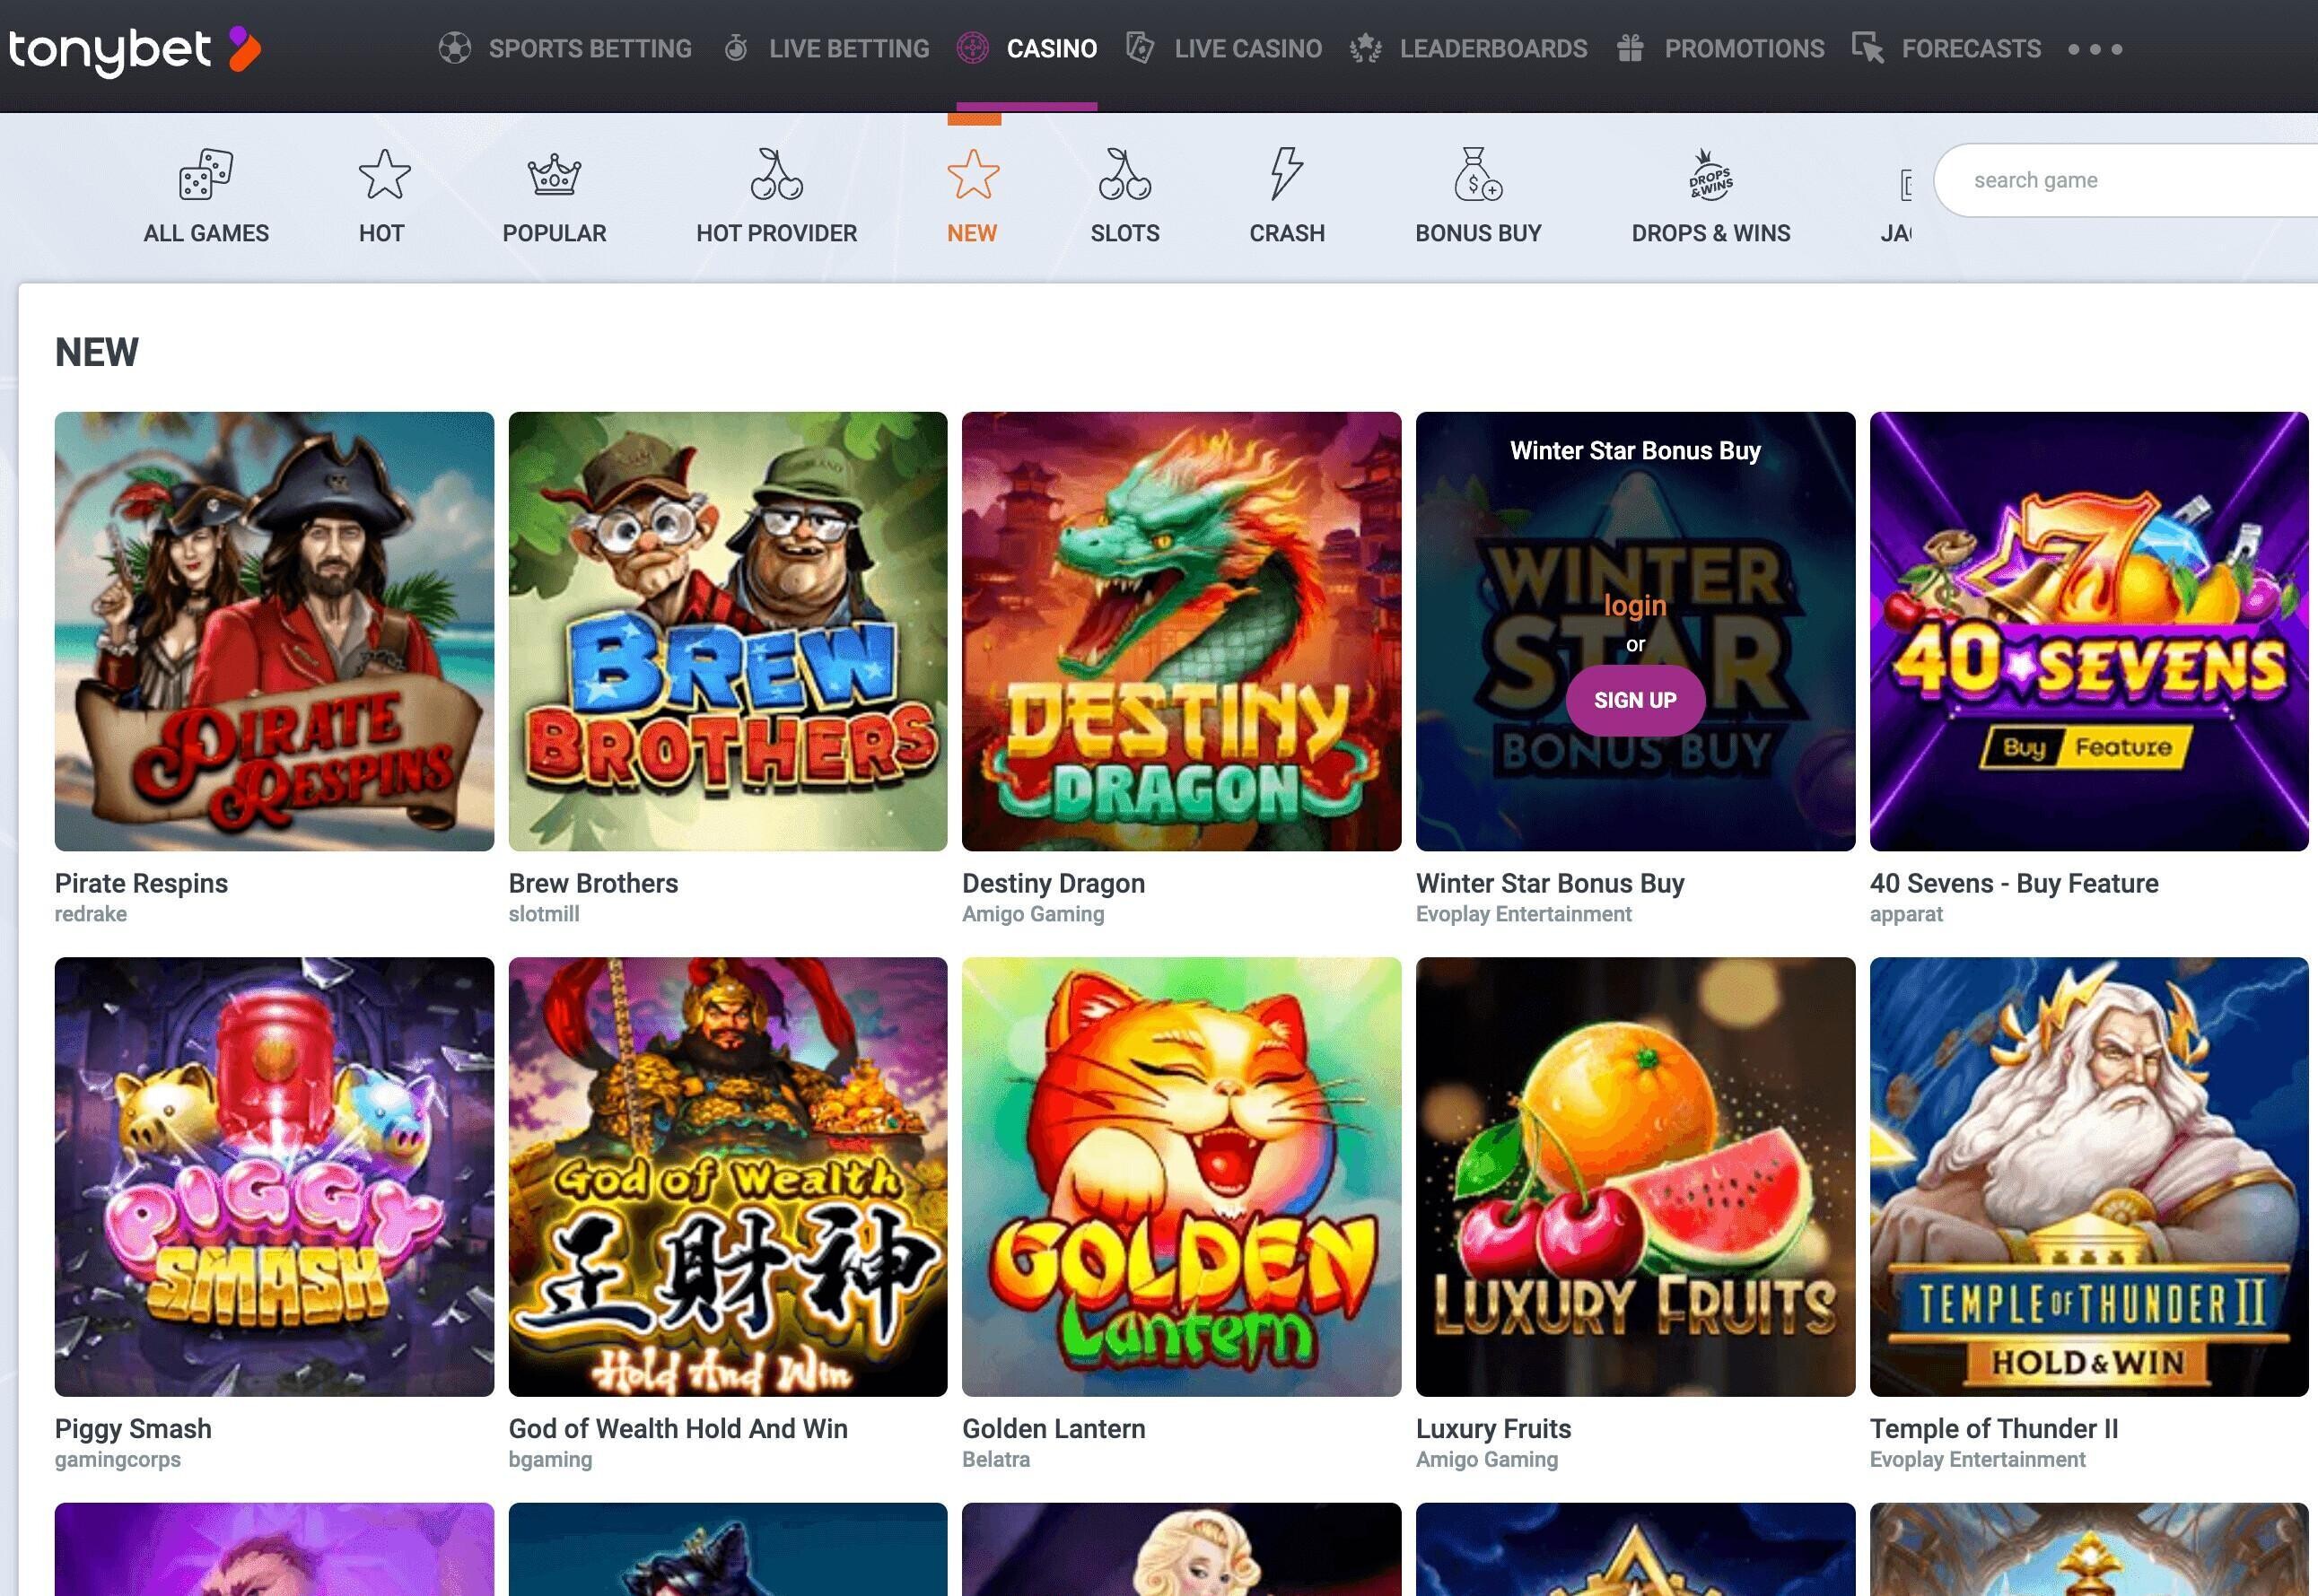Click the Hot star icon

(384, 174)
